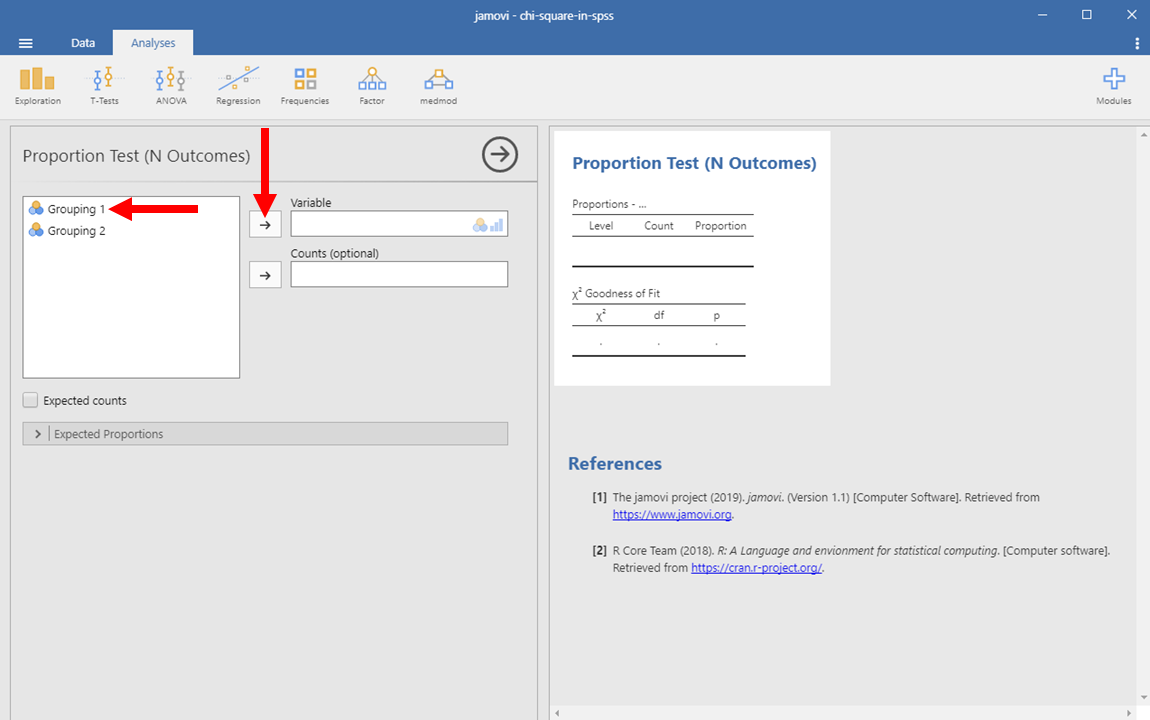Viewport: 1150px width, 720px height.
Task: Open the Exploration analyses menu
Action: click(37, 86)
